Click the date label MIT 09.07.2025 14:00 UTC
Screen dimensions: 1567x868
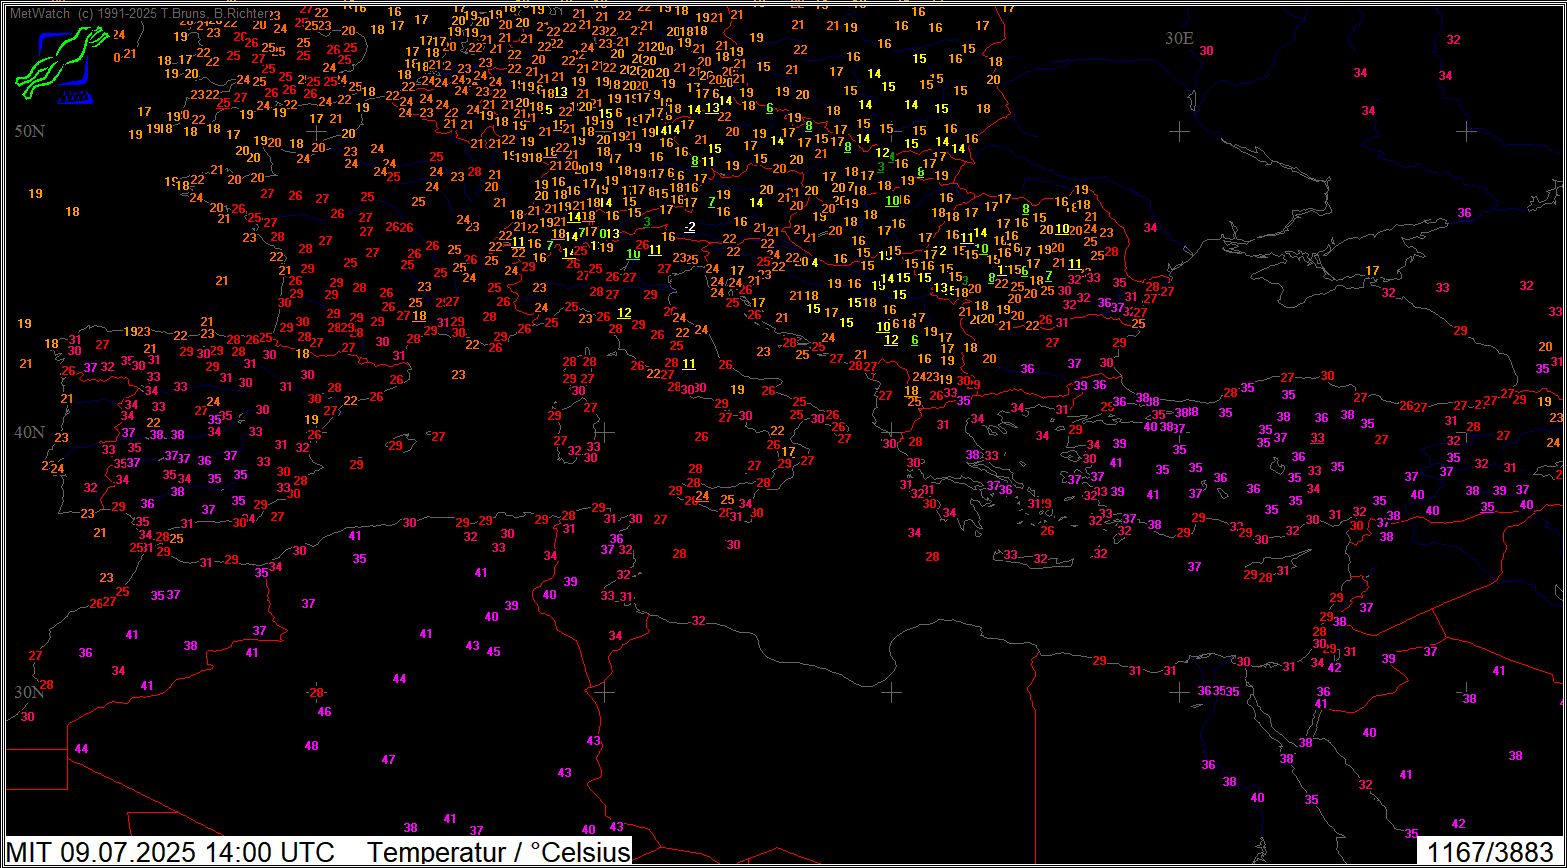171,852
